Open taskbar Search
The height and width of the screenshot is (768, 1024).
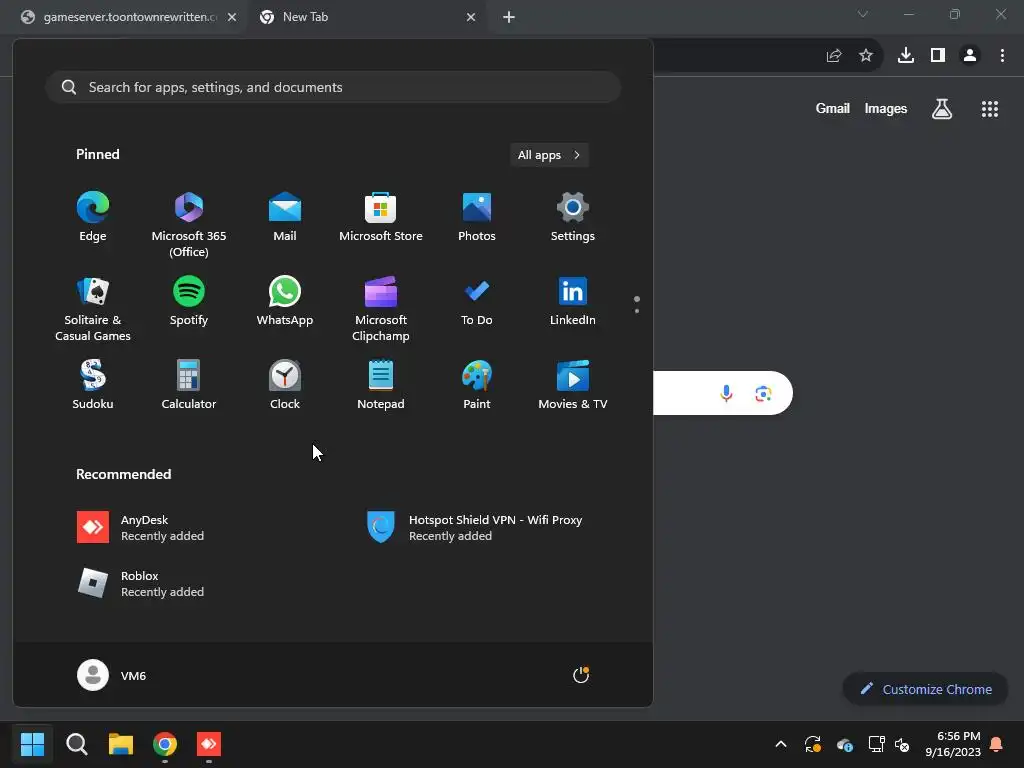click(76, 744)
